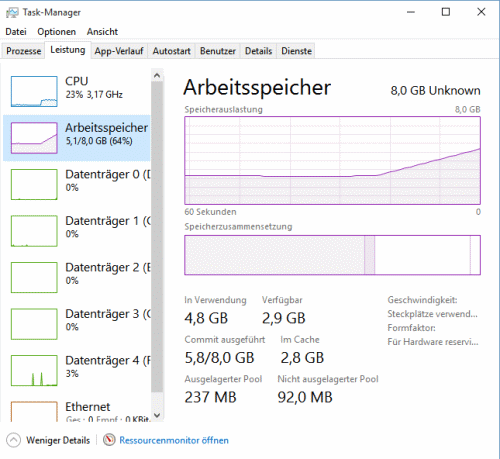Viewport: 500px width, 459px height.
Task: Minimize the Task-Manager window
Action: point(411,12)
